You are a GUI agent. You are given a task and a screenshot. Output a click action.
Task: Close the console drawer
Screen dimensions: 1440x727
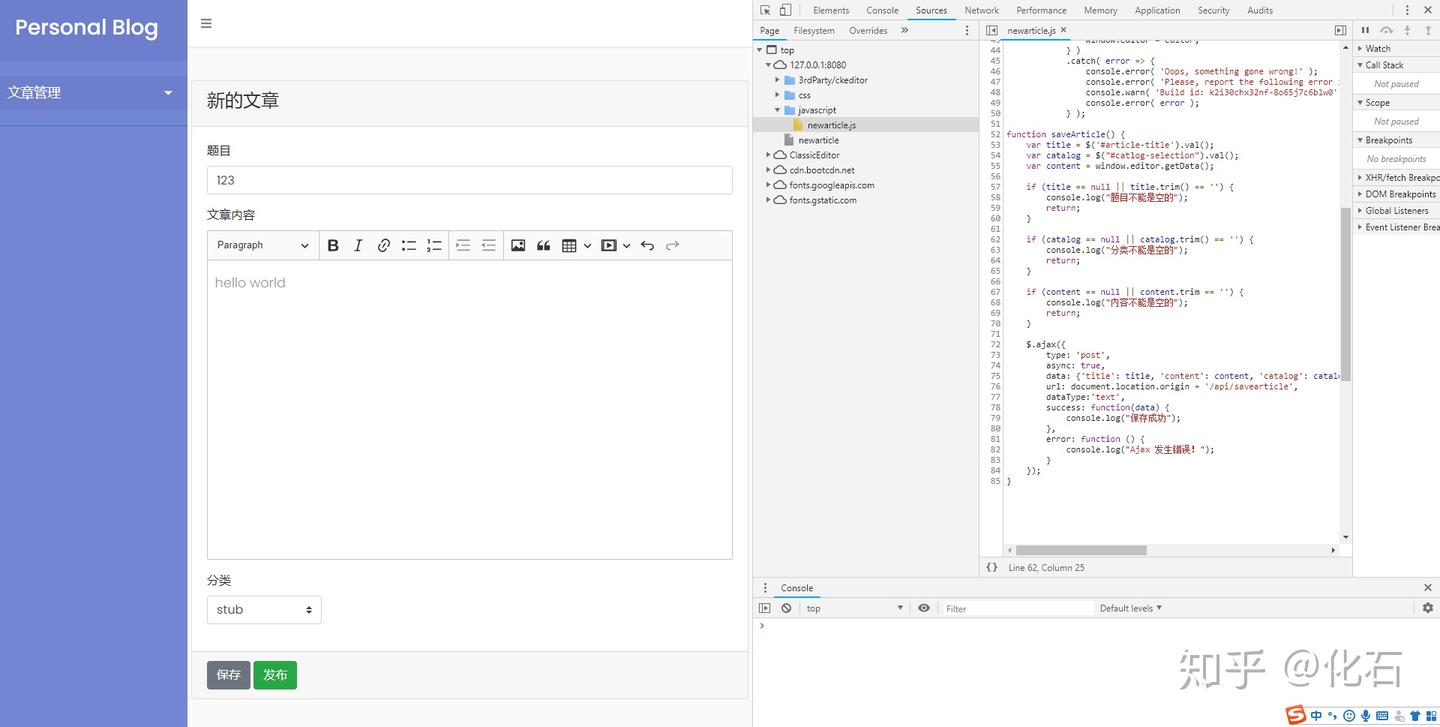tap(1427, 588)
